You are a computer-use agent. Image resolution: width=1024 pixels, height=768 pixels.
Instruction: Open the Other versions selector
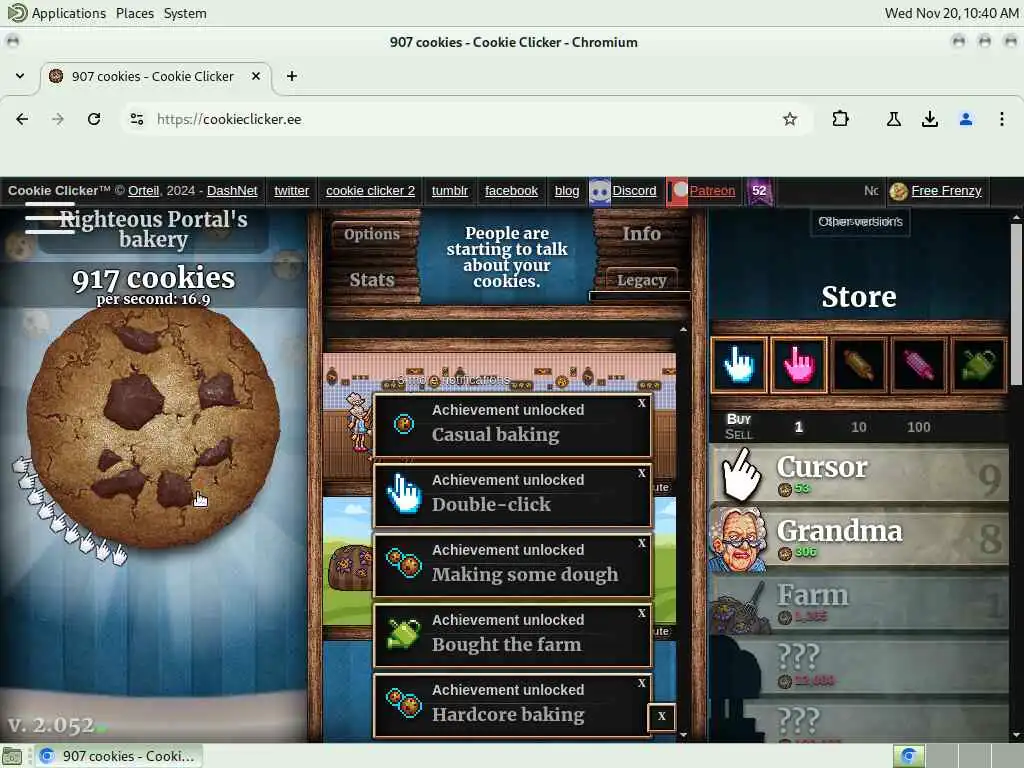pos(861,222)
